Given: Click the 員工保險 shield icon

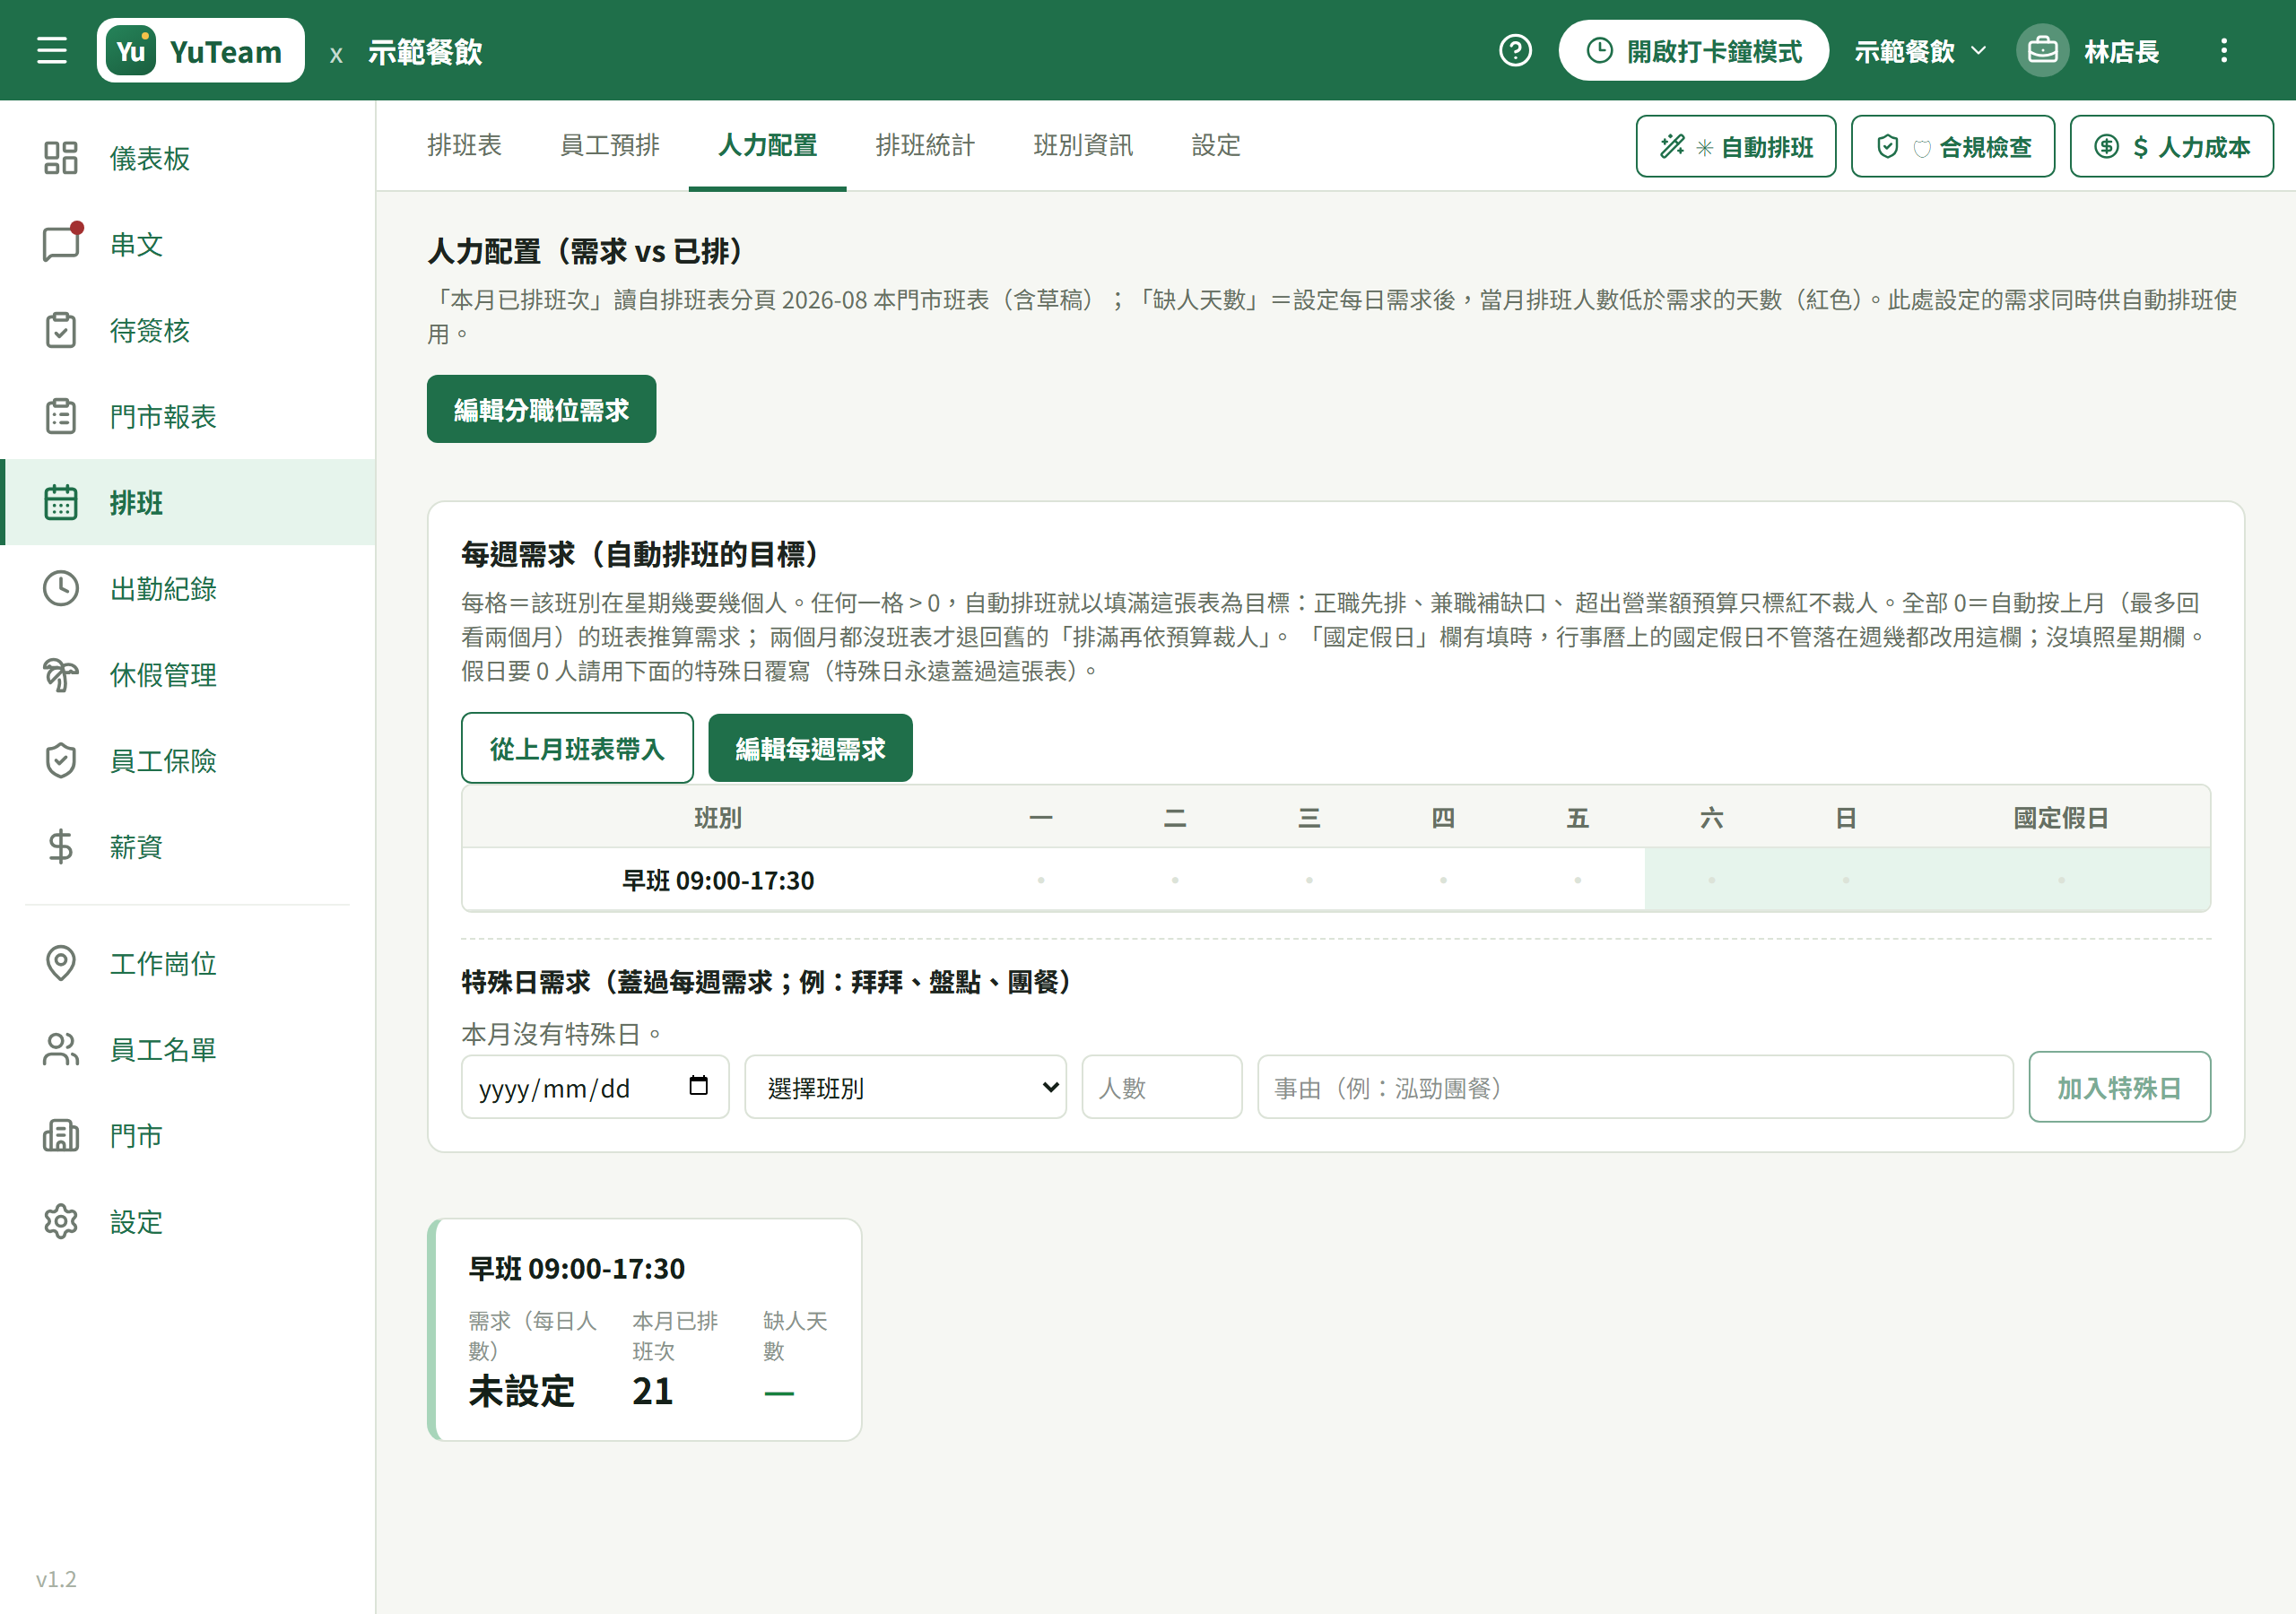Looking at the screenshot, I should (x=61, y=760).
